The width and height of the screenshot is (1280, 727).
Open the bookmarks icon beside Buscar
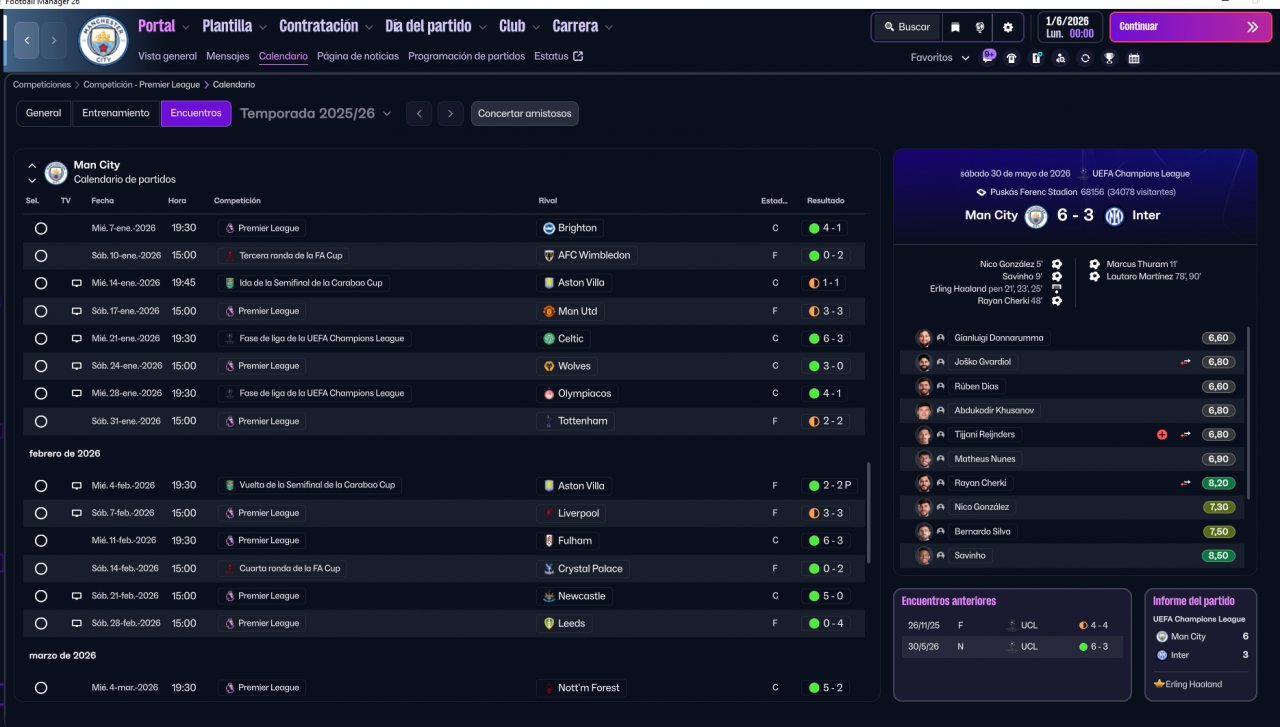tap(955, 27)
